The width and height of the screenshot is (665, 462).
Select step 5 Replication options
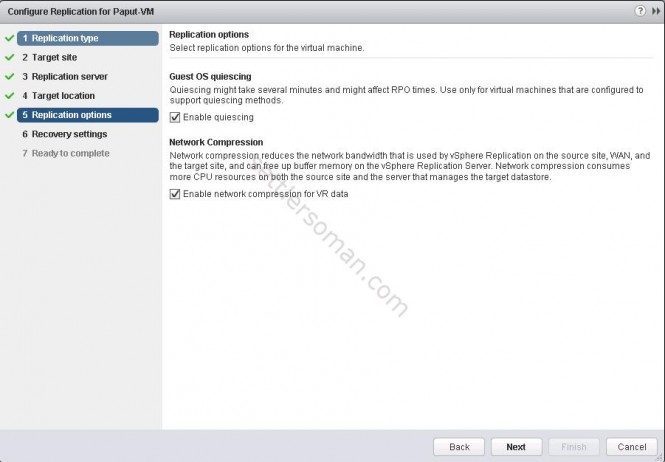click(71, 115)
